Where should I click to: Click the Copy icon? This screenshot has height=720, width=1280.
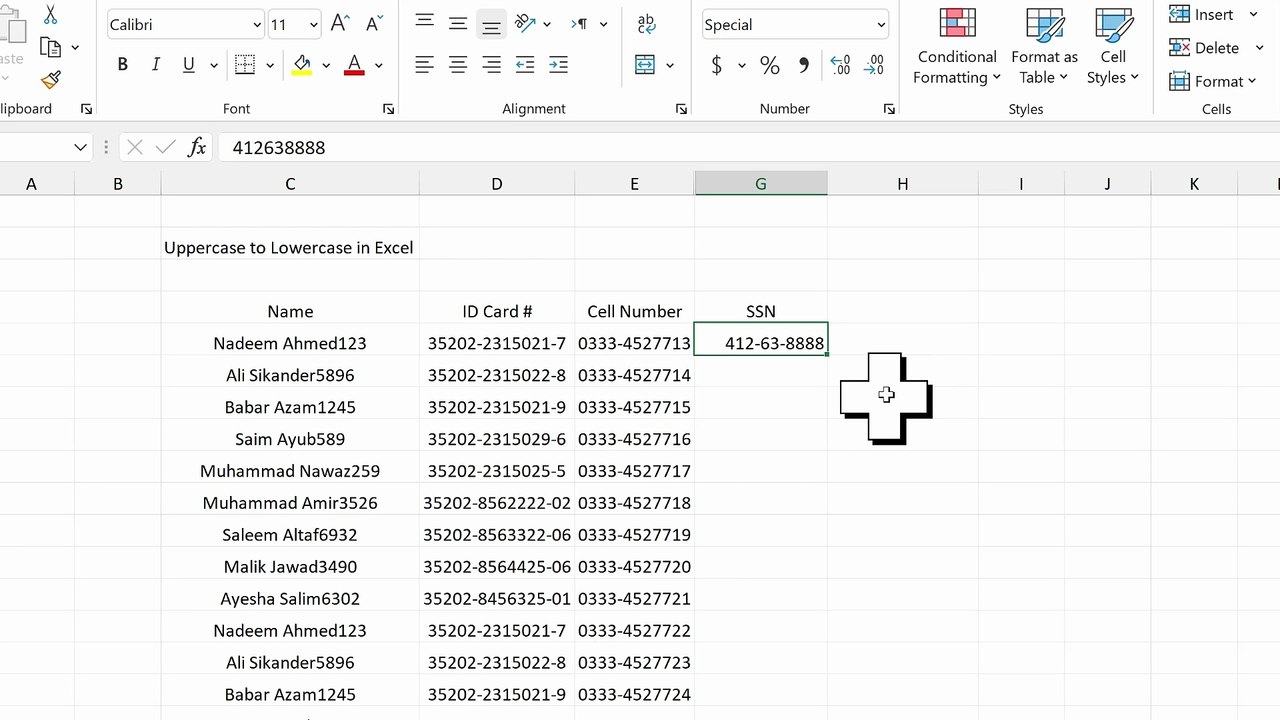click(x=50, y=47)
